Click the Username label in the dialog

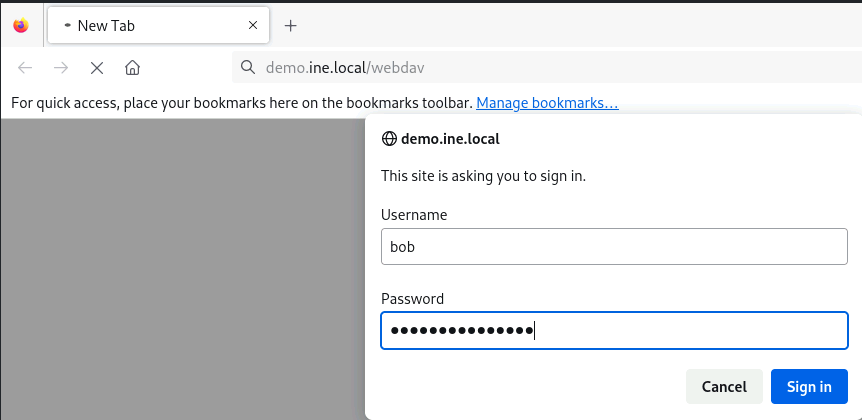coord(414,214)
